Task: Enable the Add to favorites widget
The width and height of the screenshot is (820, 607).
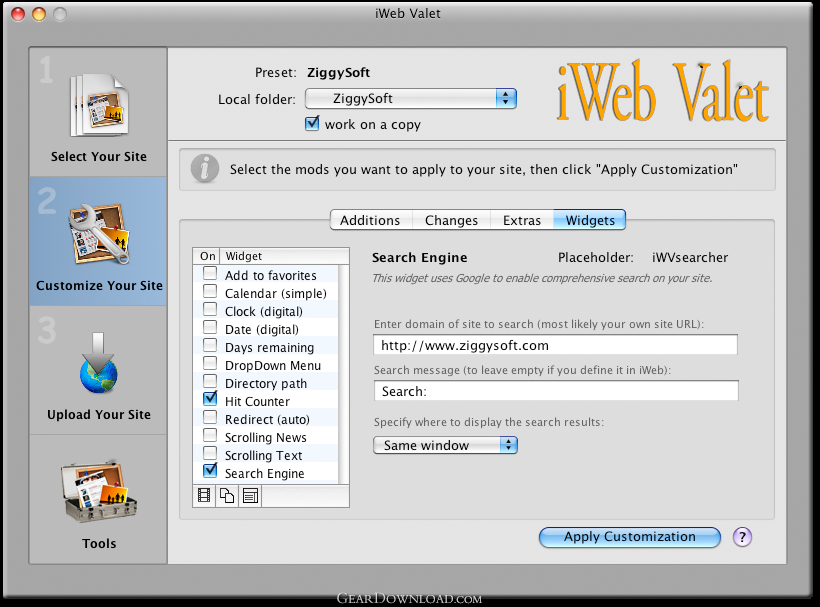Action: tap(210, 273)
